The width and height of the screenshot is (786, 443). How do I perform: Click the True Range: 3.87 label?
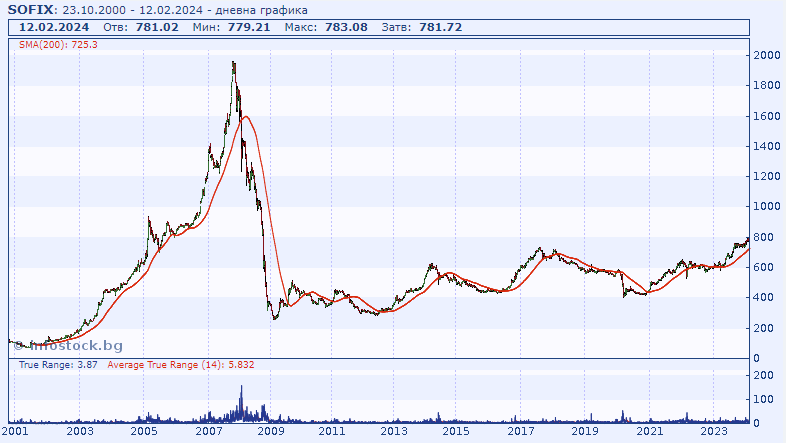pyautogui.click(x=58, y=365)
